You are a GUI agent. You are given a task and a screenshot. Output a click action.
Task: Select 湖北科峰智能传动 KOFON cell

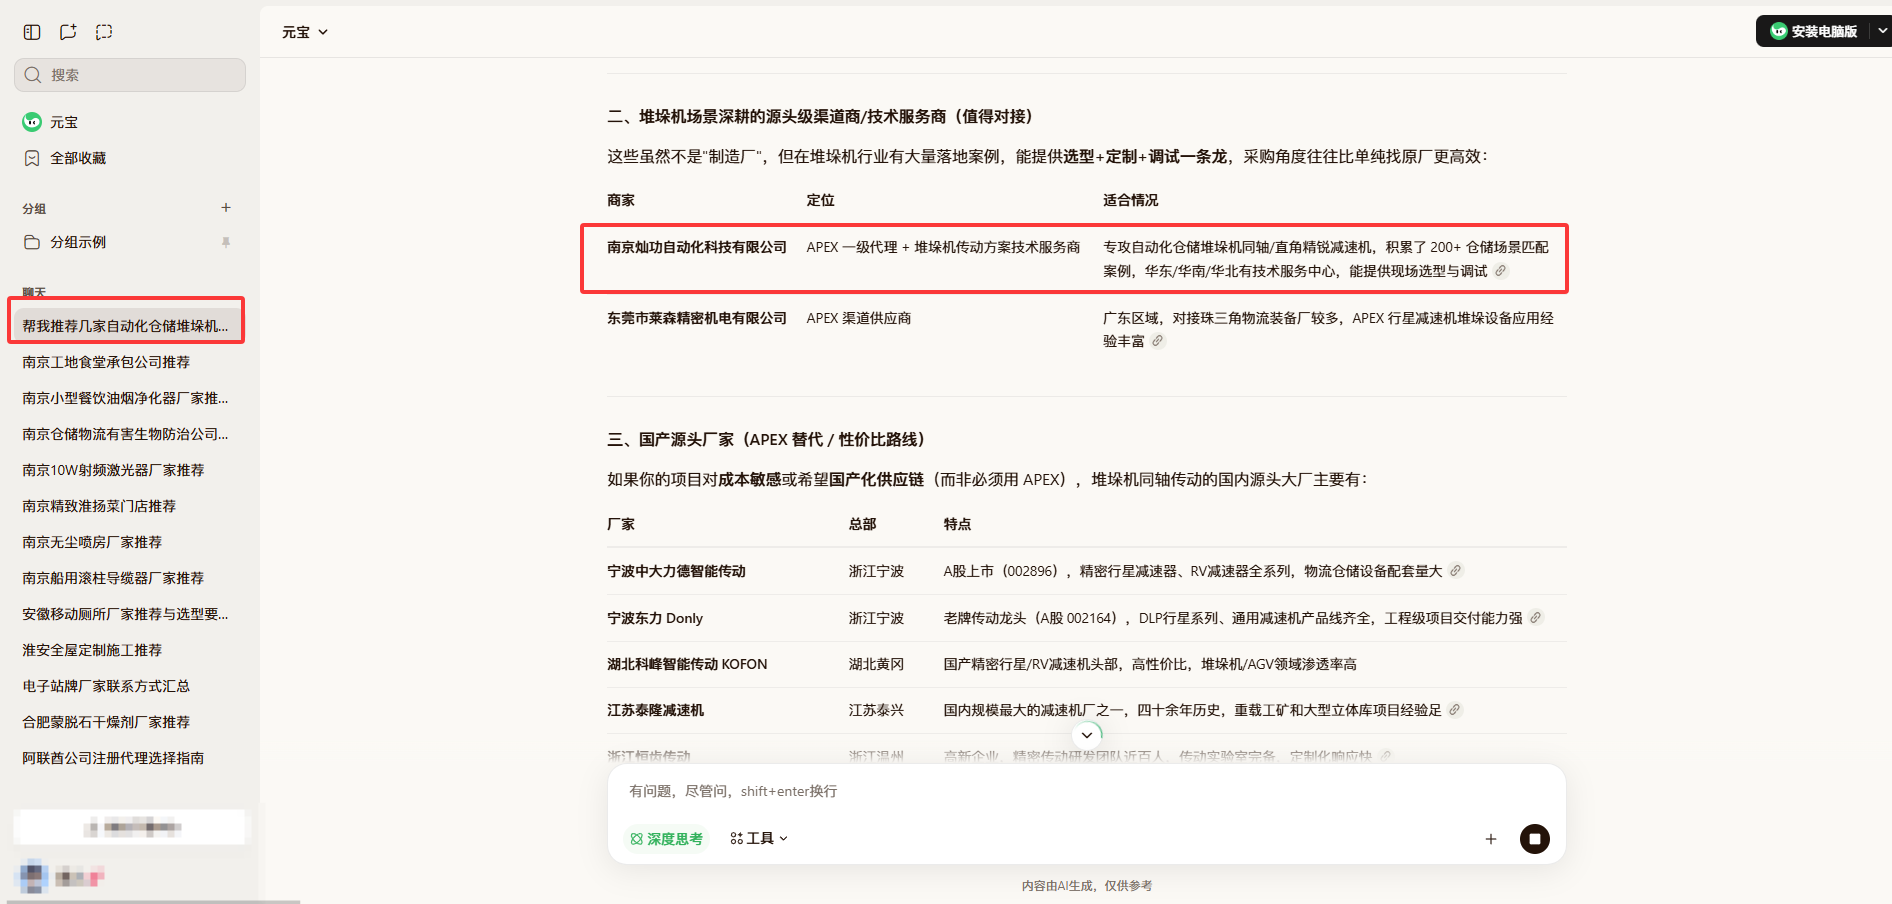(687, 664)
